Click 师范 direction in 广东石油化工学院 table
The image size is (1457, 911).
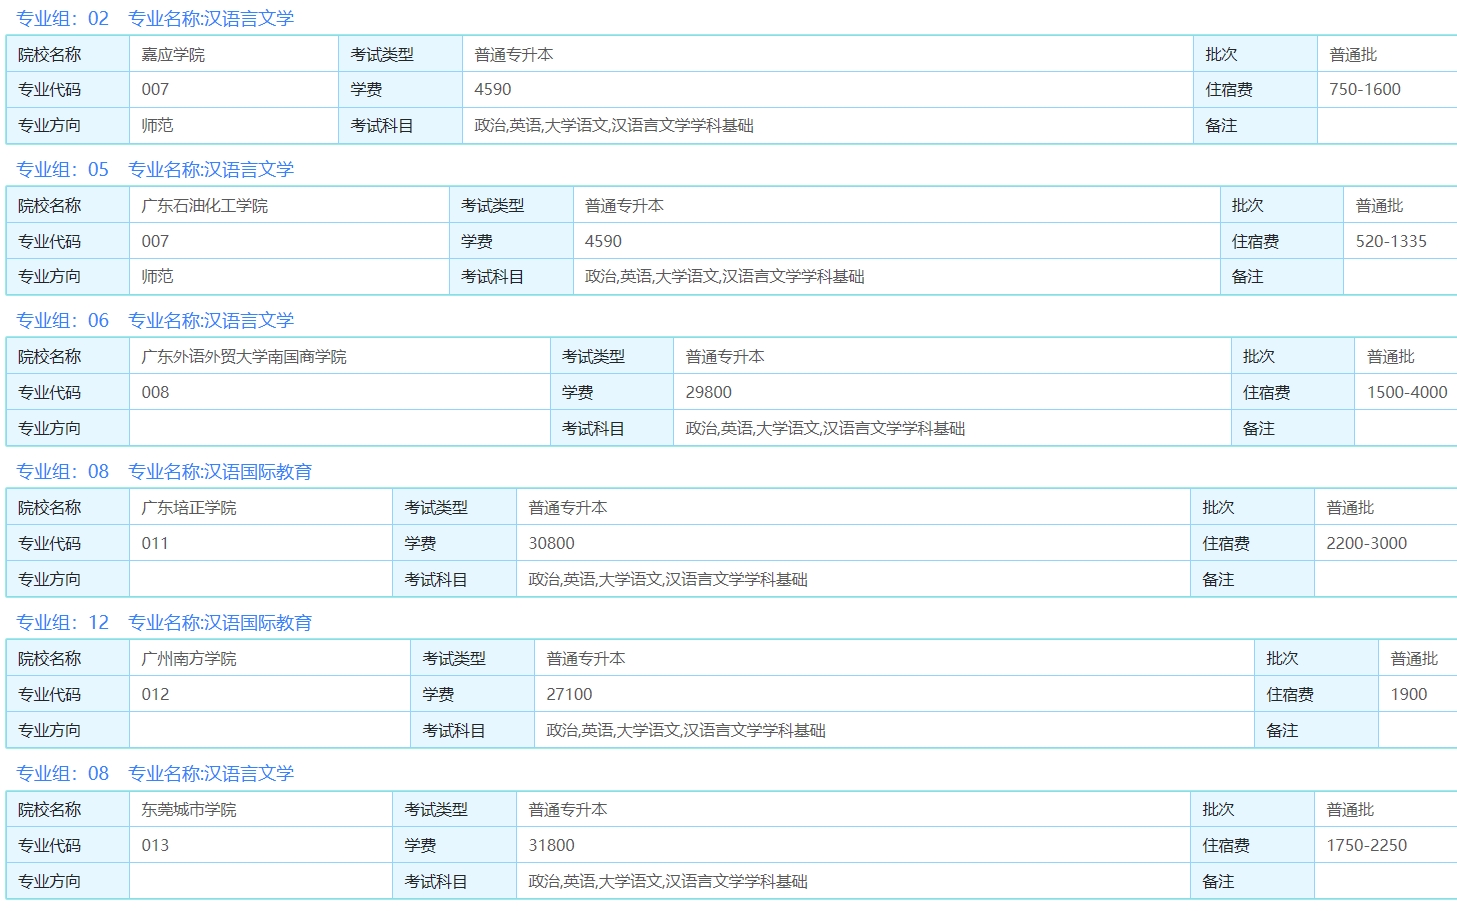(x=157, y=276)
